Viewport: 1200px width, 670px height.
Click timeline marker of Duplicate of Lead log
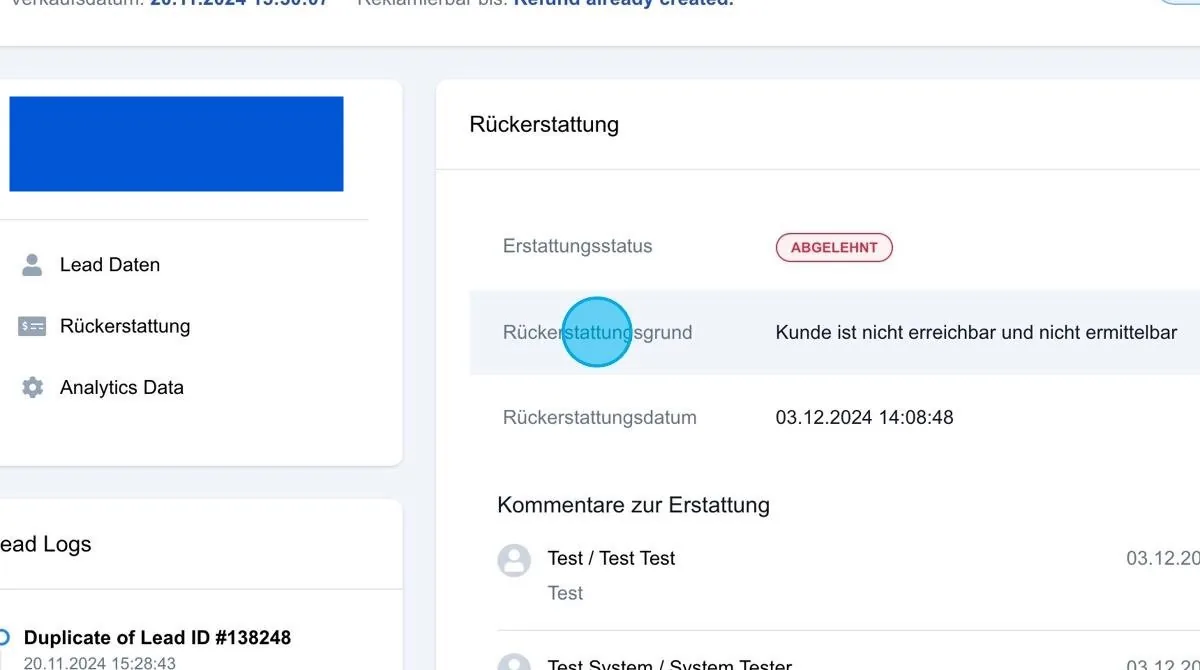tap(4, 637)
